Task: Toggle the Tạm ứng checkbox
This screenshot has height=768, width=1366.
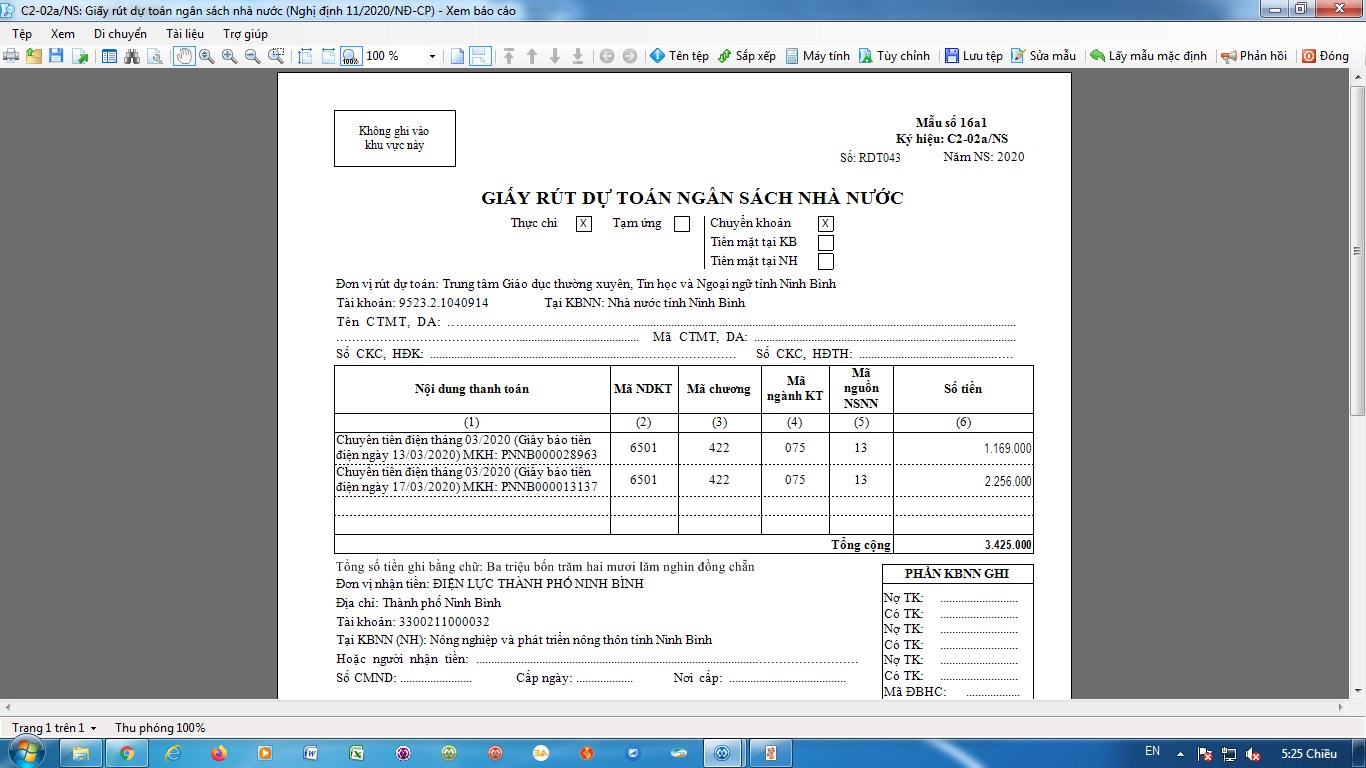Action: (x=682, y=224)
